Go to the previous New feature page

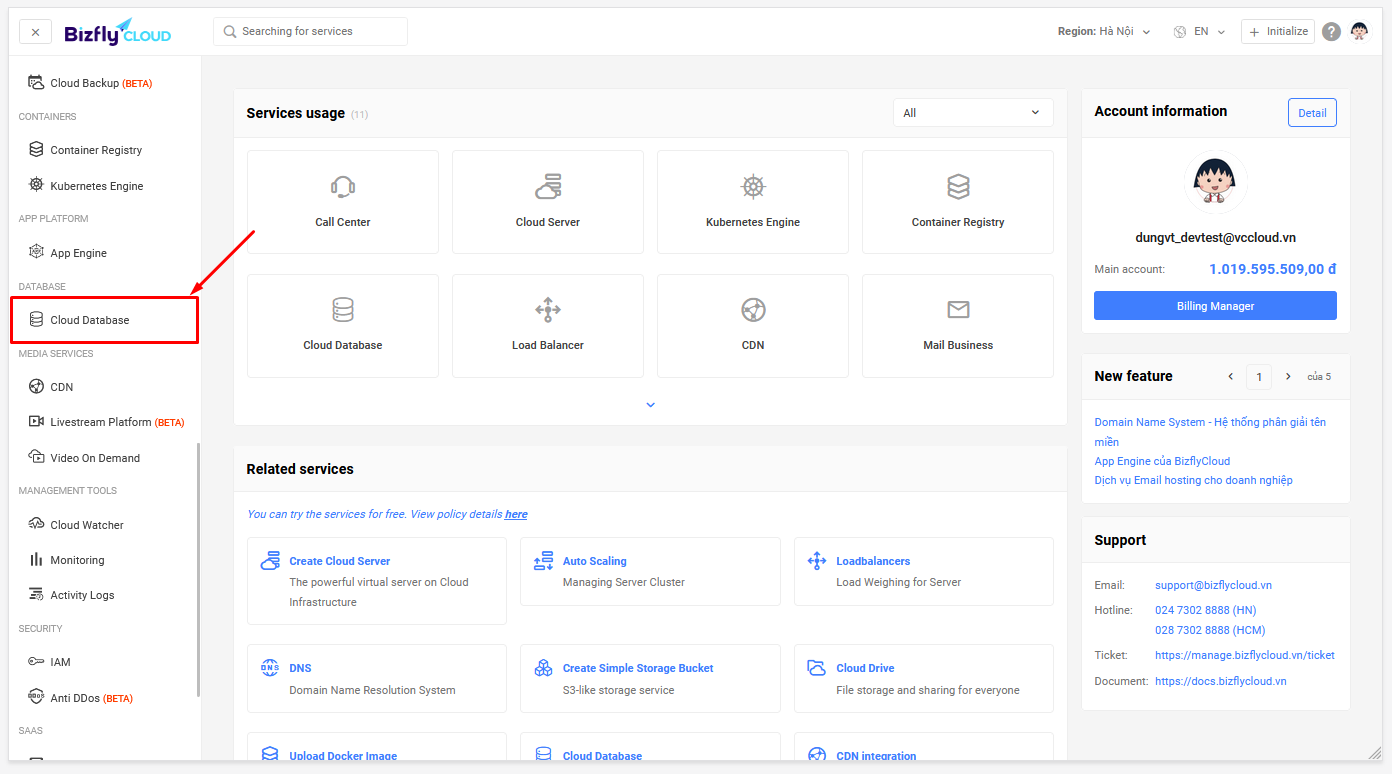[1231, 377]
